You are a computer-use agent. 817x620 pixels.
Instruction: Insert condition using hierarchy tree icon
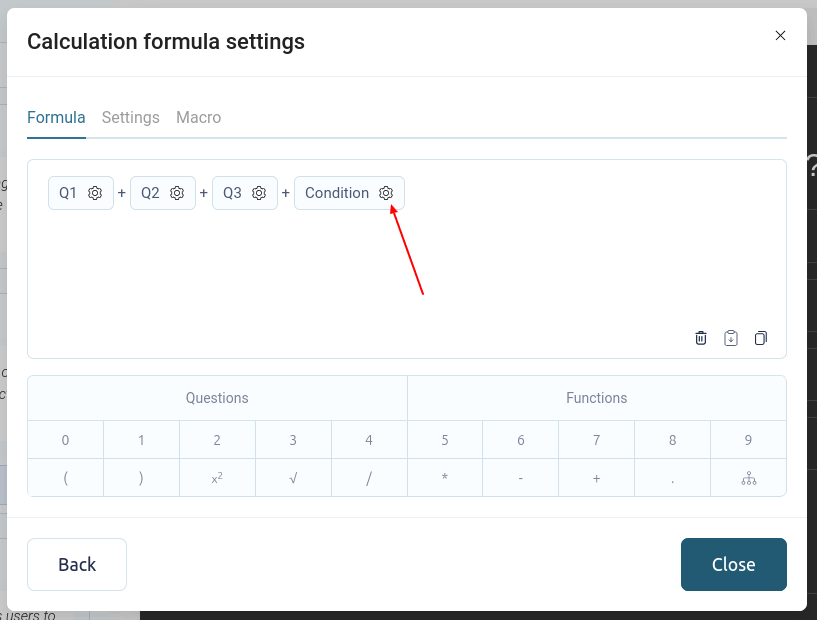click(x=748, y=478)
